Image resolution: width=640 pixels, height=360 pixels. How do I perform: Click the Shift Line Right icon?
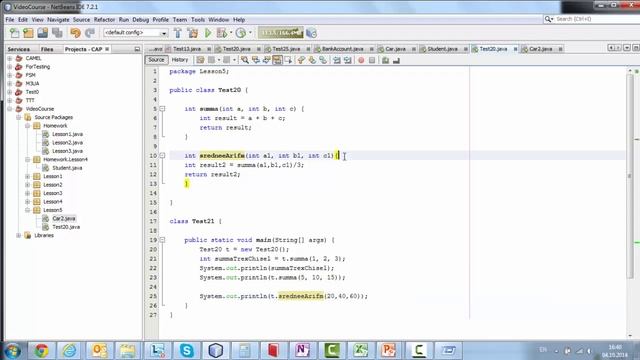(x=348, y=60)
